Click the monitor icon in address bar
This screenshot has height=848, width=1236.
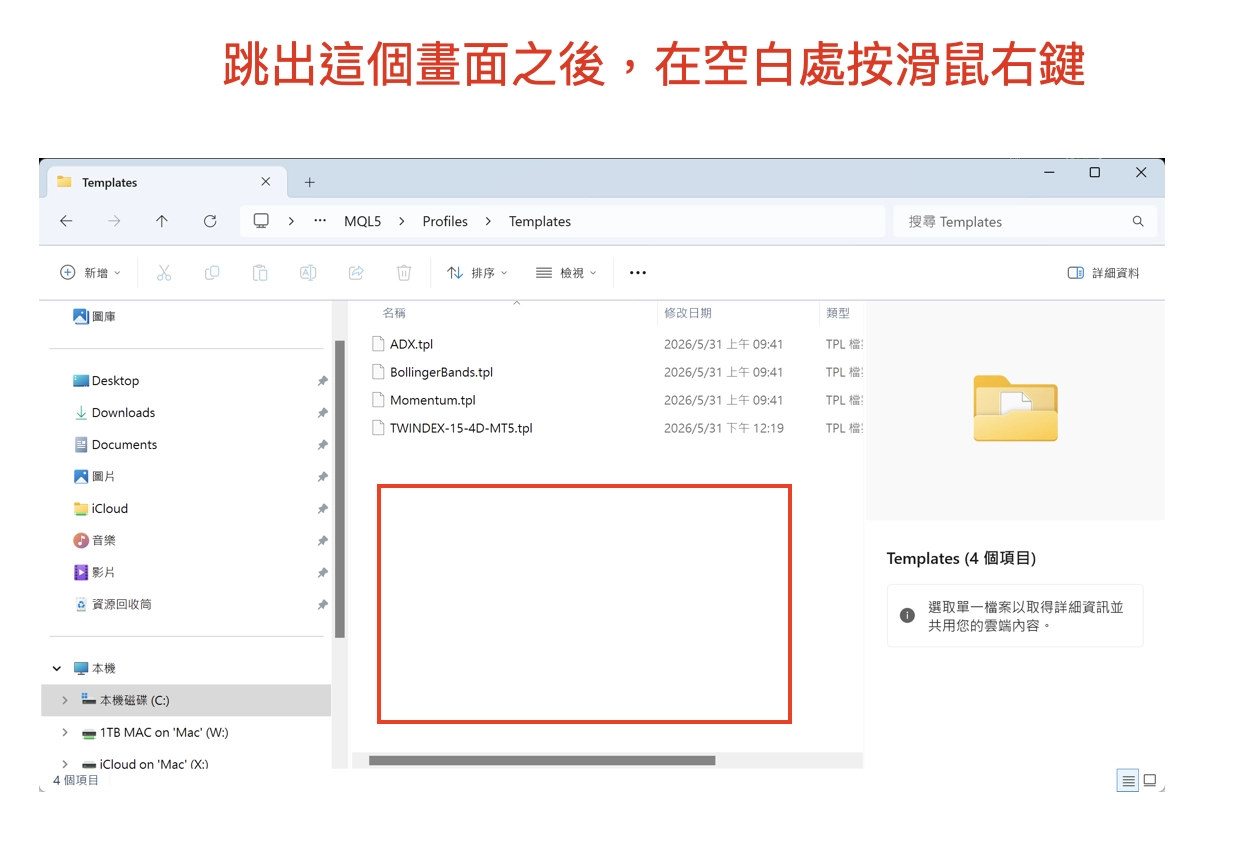(261, 221)
